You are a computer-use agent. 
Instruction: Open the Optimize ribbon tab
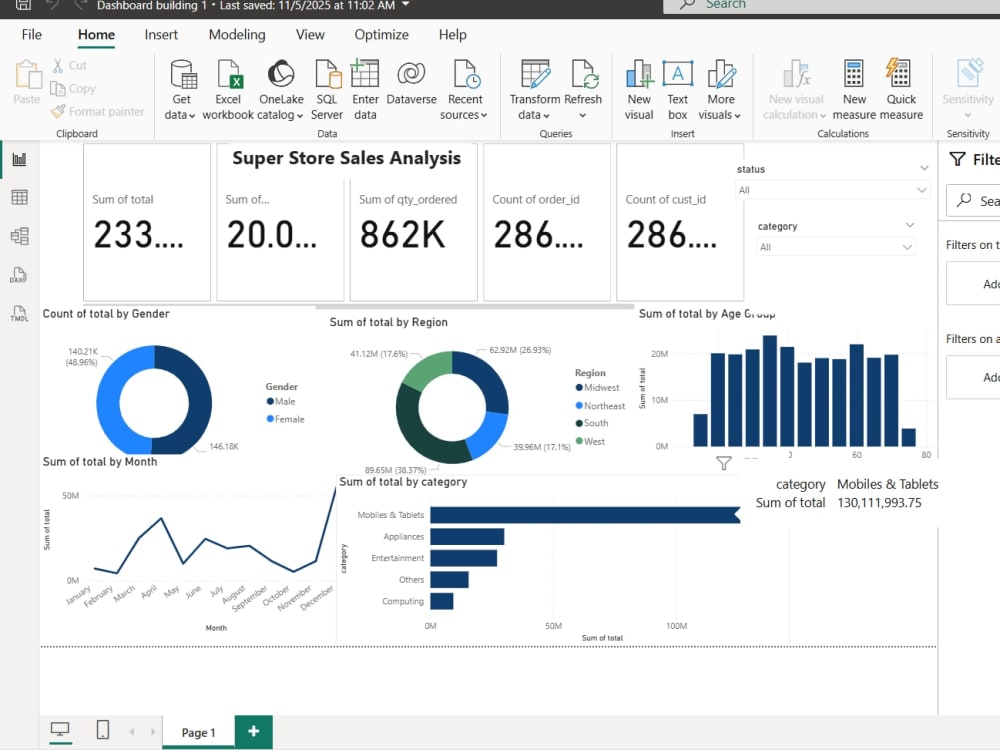tap(381, 34)
